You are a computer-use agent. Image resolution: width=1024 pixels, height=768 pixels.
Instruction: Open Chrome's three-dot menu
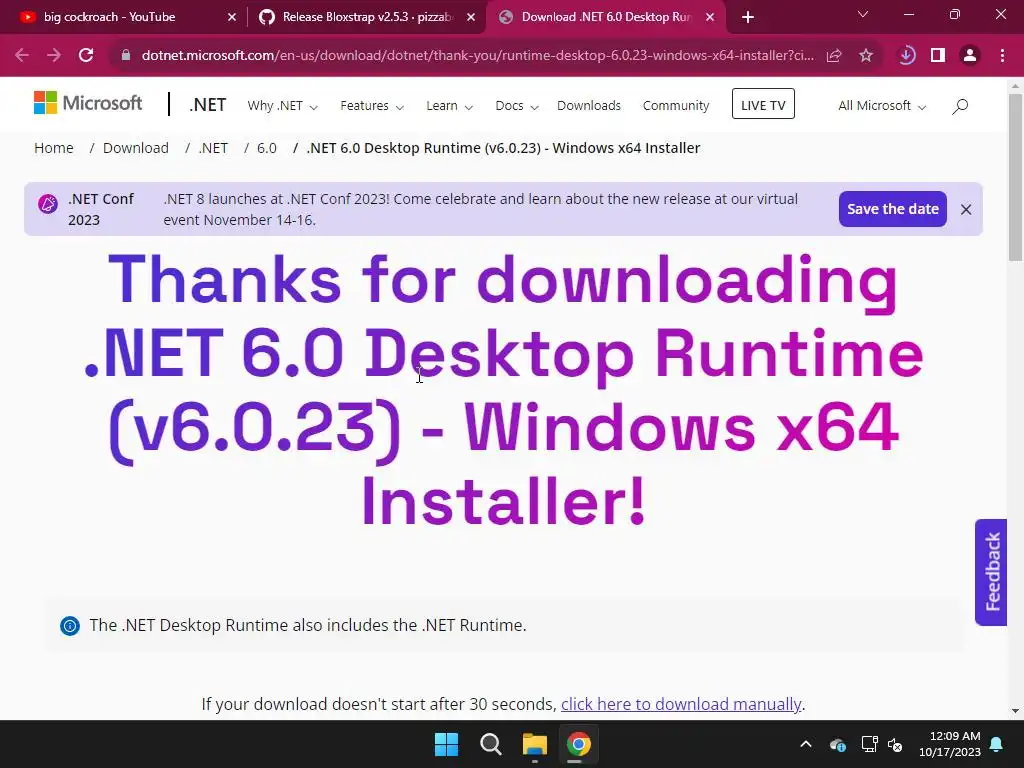1002,56
